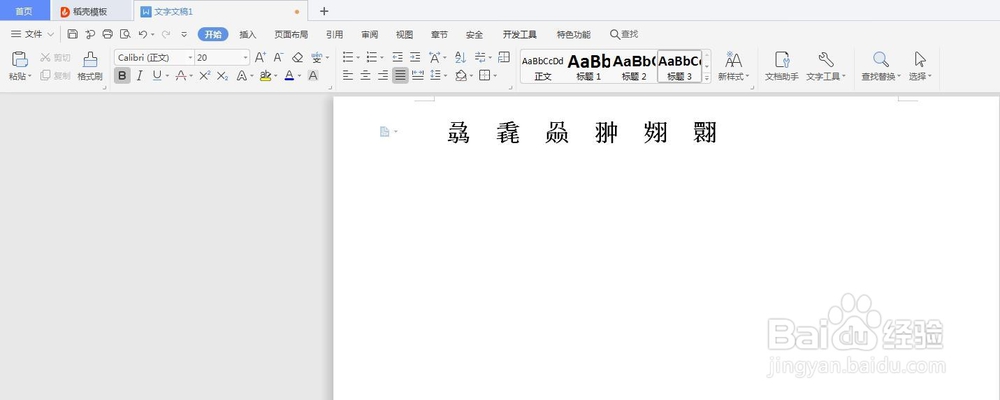Click the Increase Indent icon

coord(415,57)
